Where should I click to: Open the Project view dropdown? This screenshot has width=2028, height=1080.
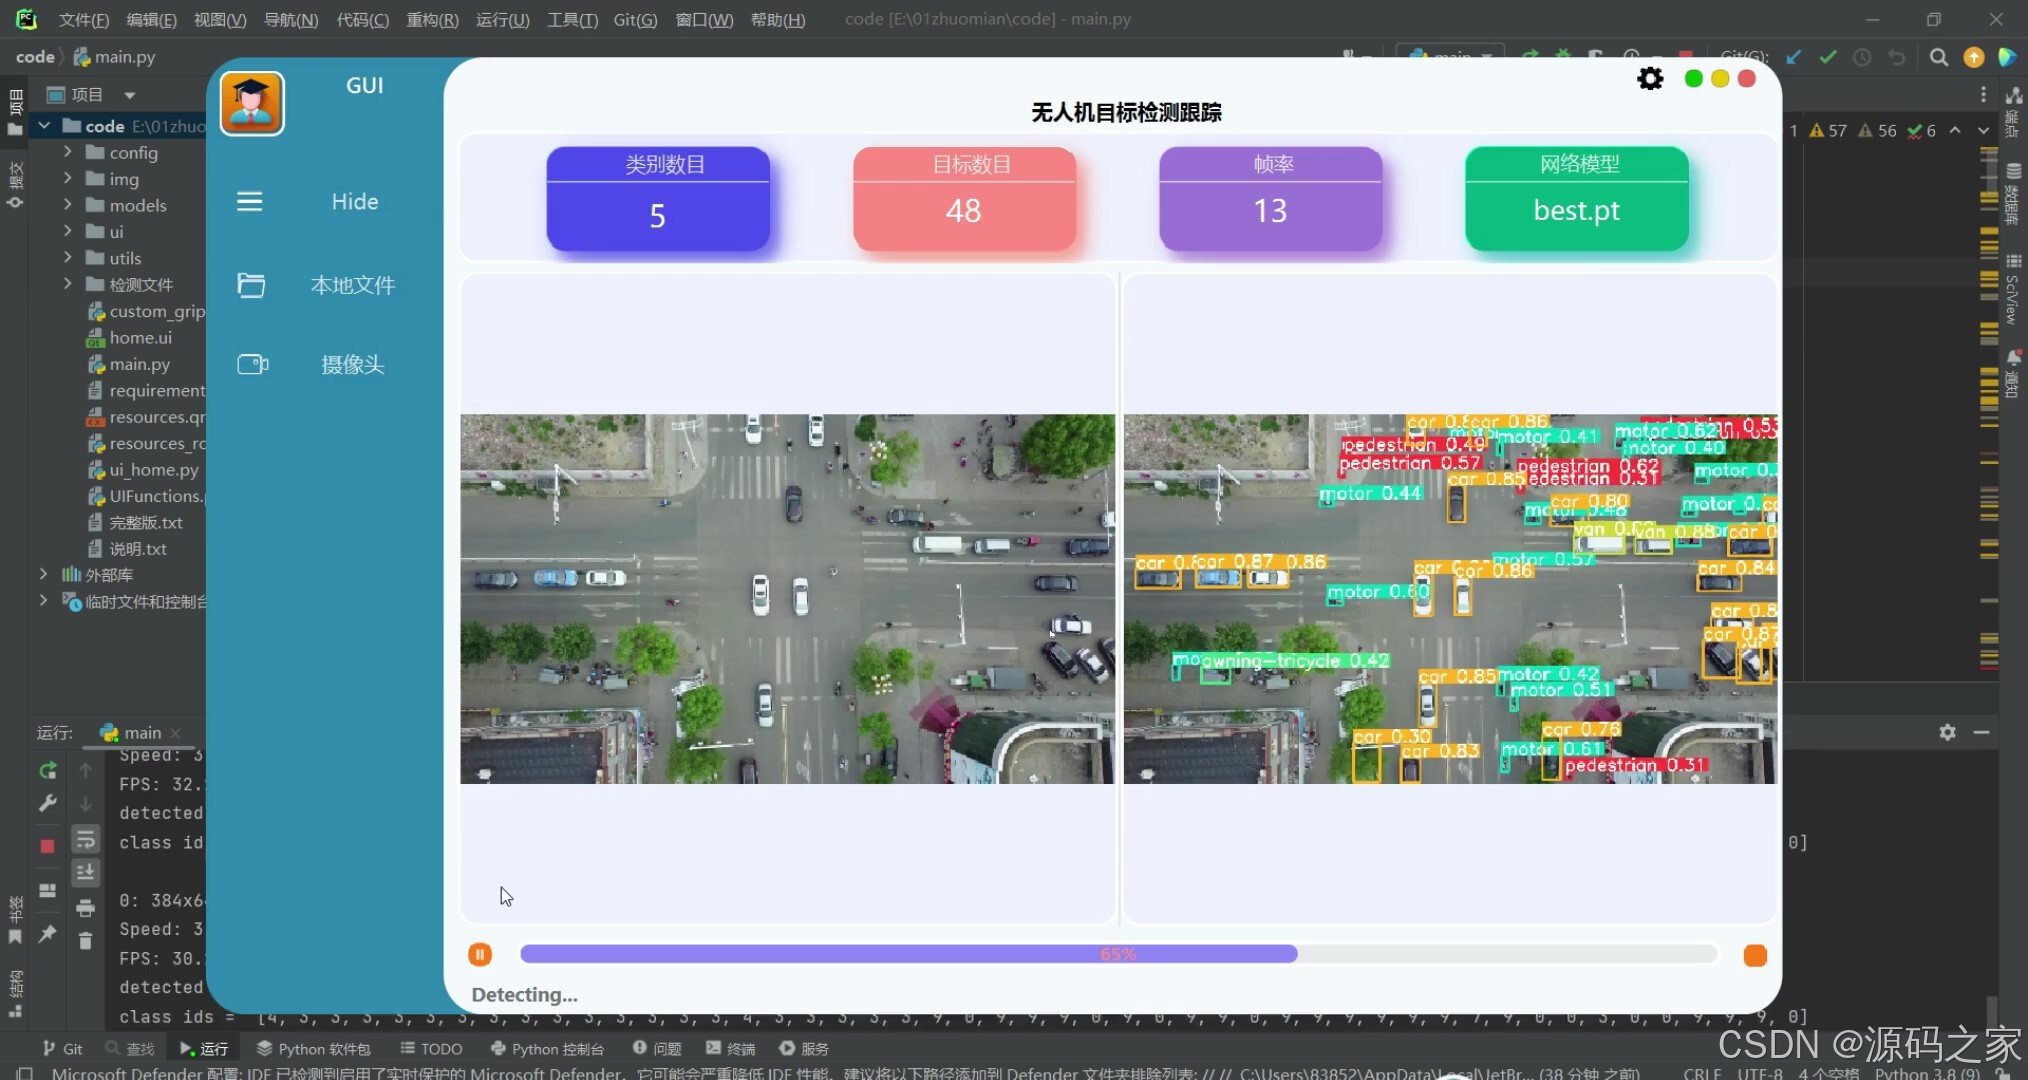coord(129,95)
